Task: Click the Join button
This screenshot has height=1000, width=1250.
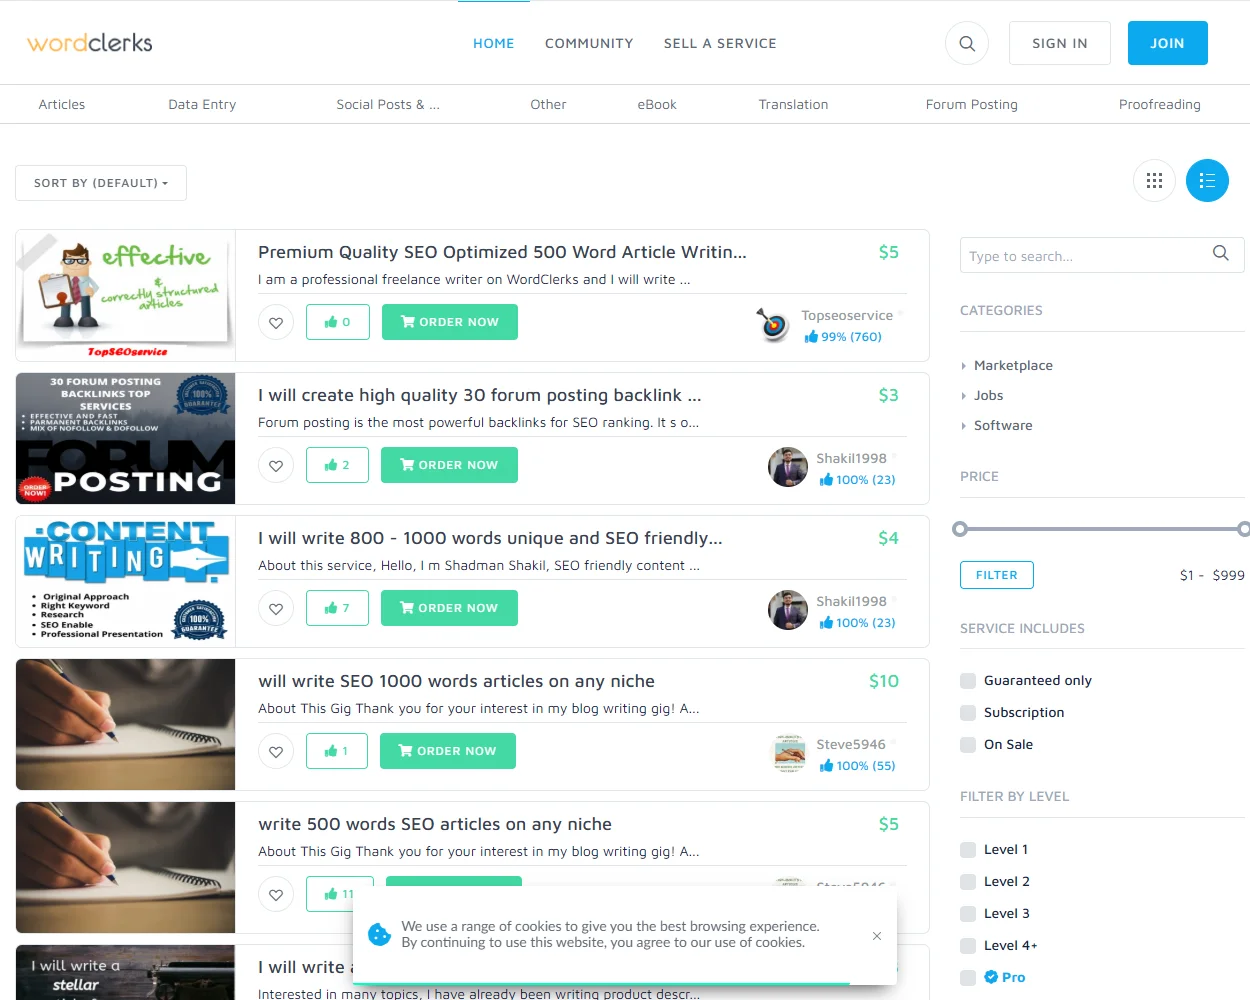Action: pyautogui.click(x=1167, y=43)
